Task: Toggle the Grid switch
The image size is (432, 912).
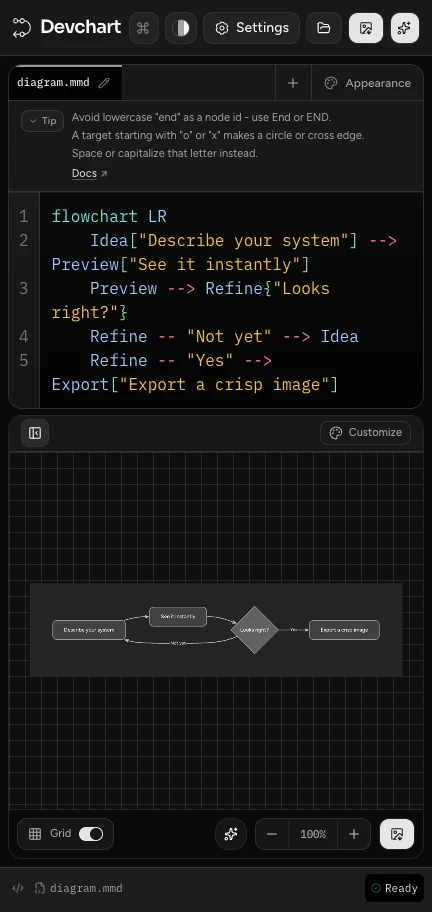Action: click(x=91, y=833)
